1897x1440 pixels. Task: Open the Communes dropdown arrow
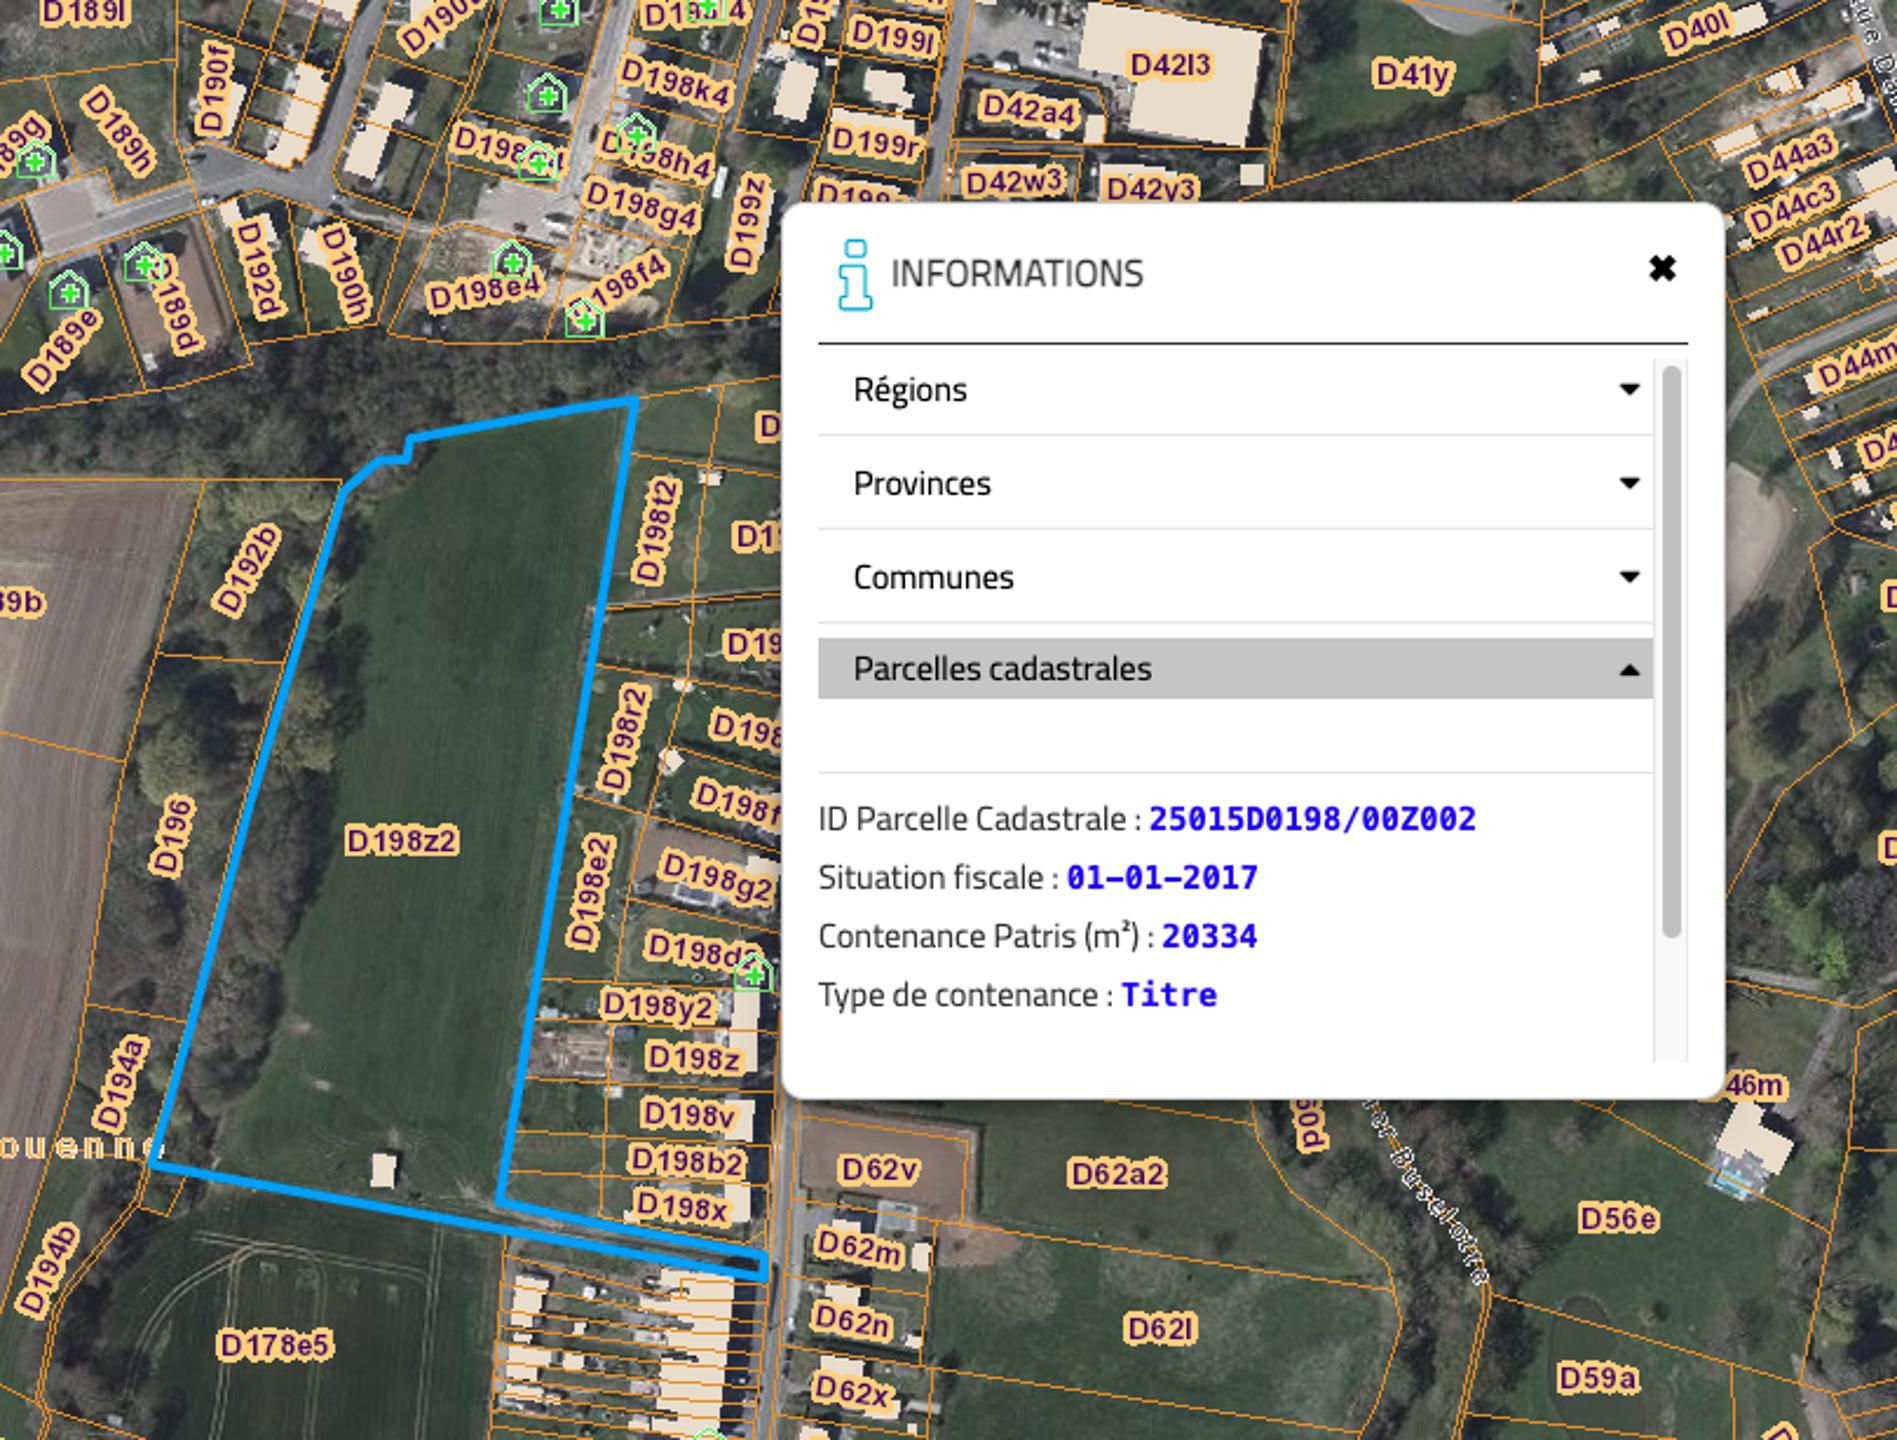click(1628, 577)
